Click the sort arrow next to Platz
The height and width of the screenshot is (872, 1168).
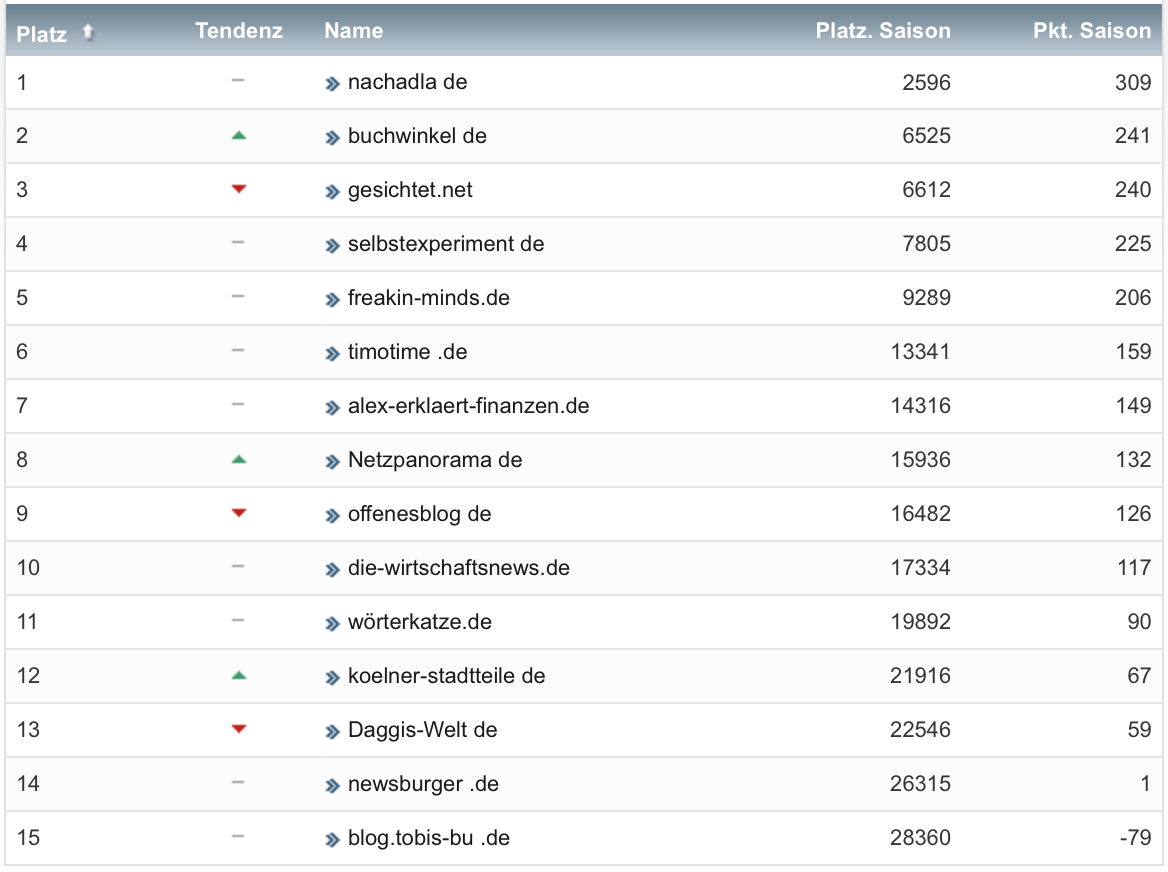coord(88,32)
